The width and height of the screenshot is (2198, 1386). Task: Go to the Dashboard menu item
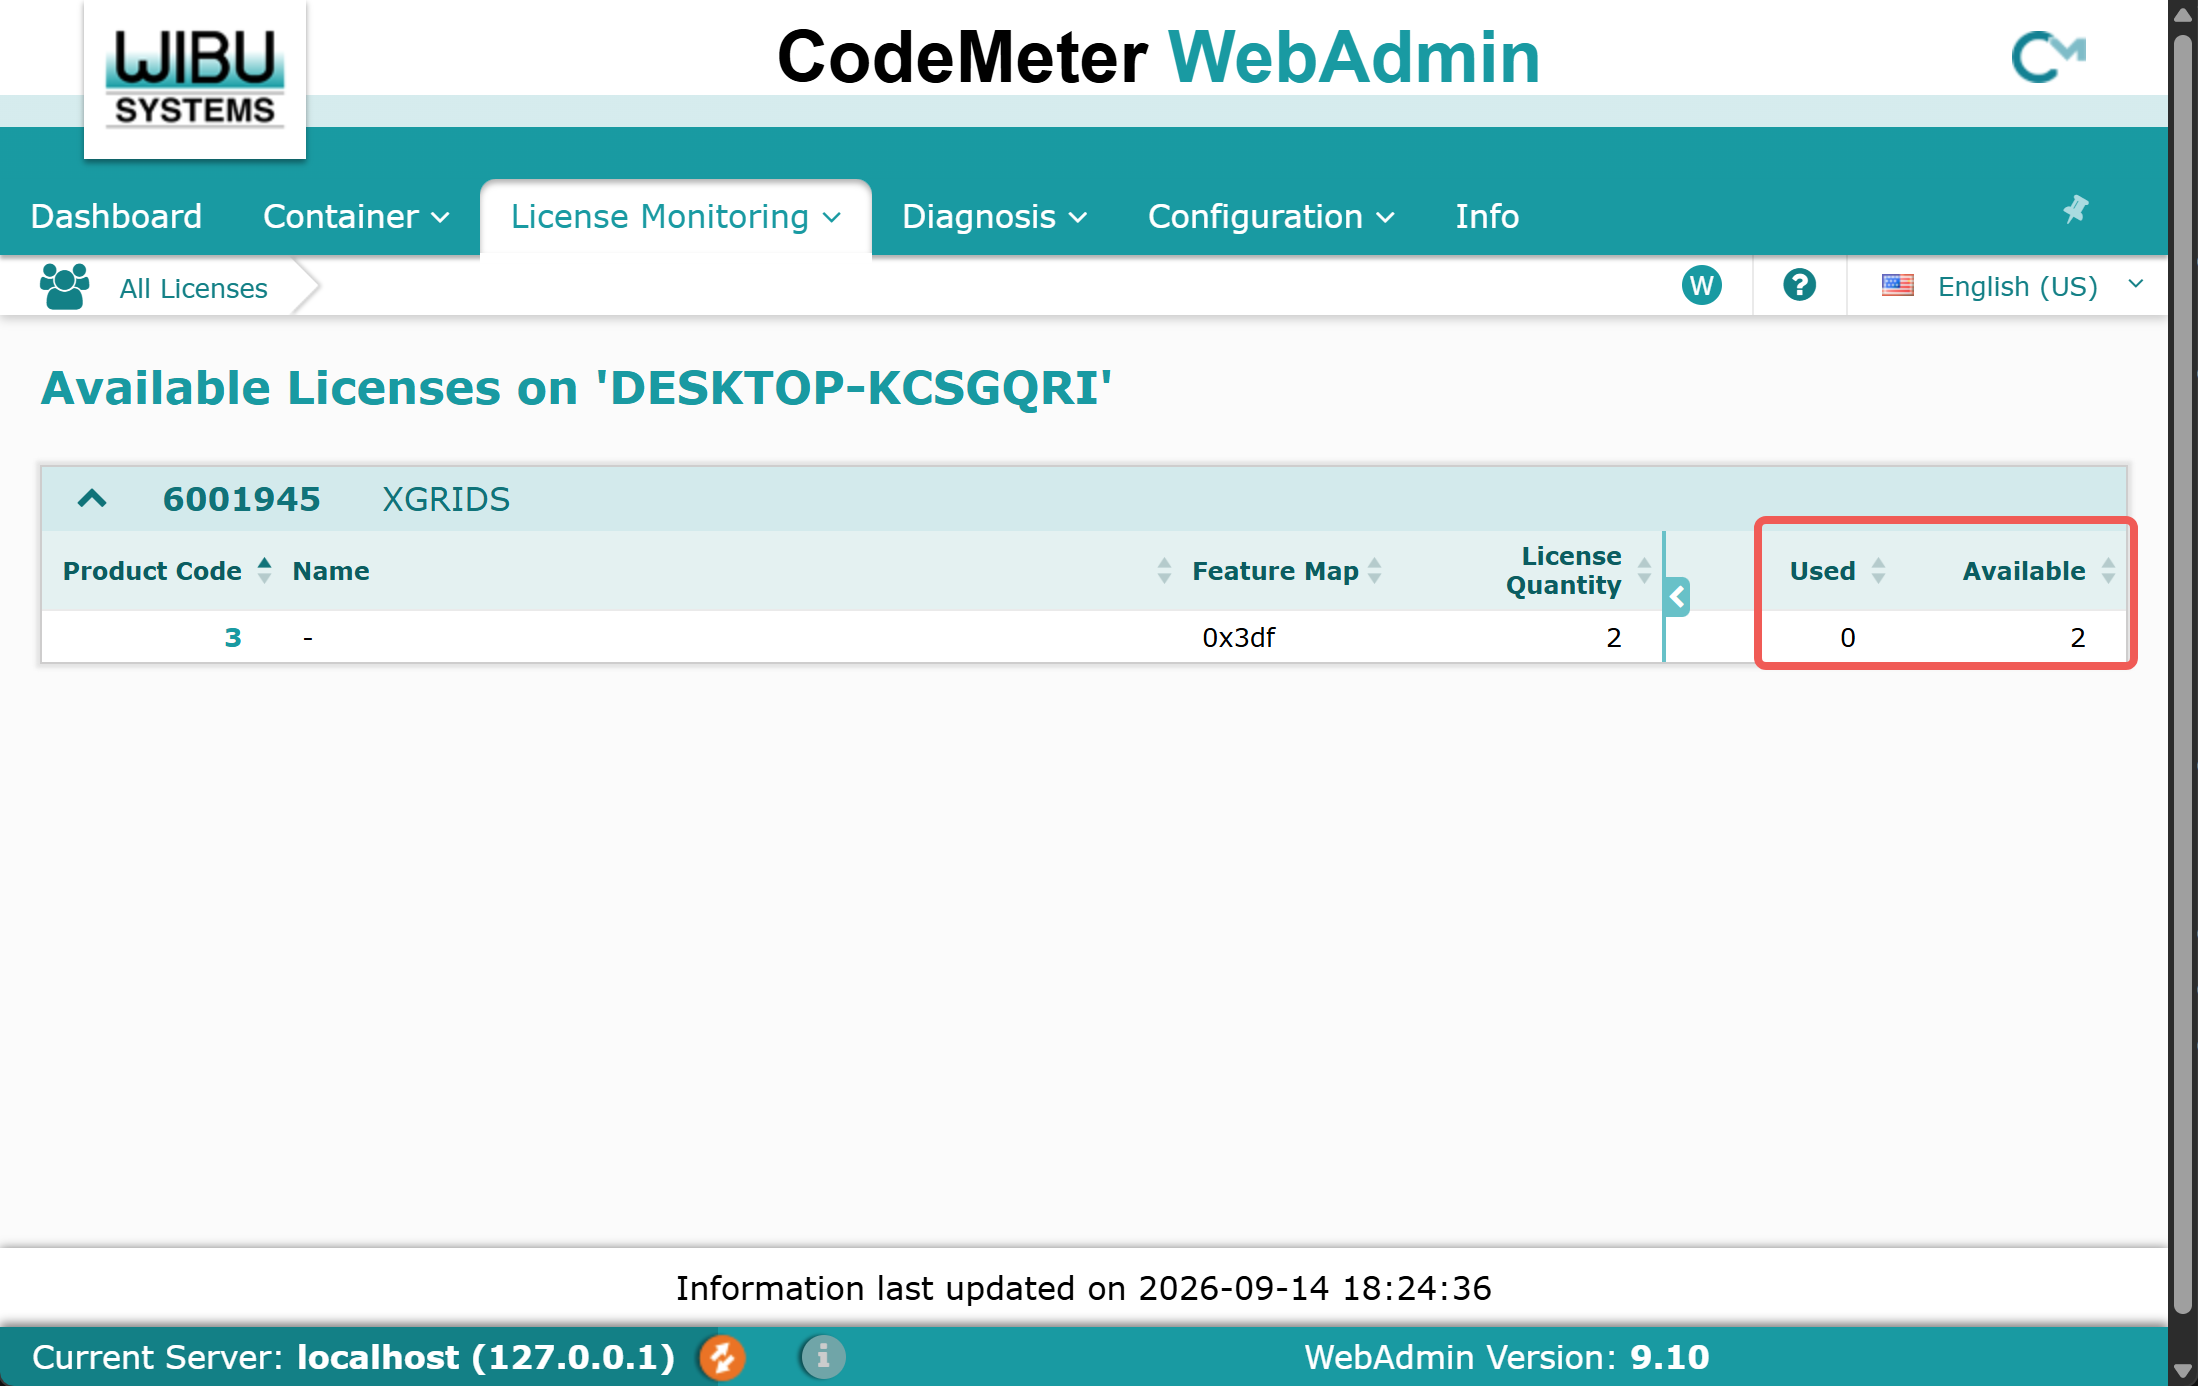[x=116, y=216]
